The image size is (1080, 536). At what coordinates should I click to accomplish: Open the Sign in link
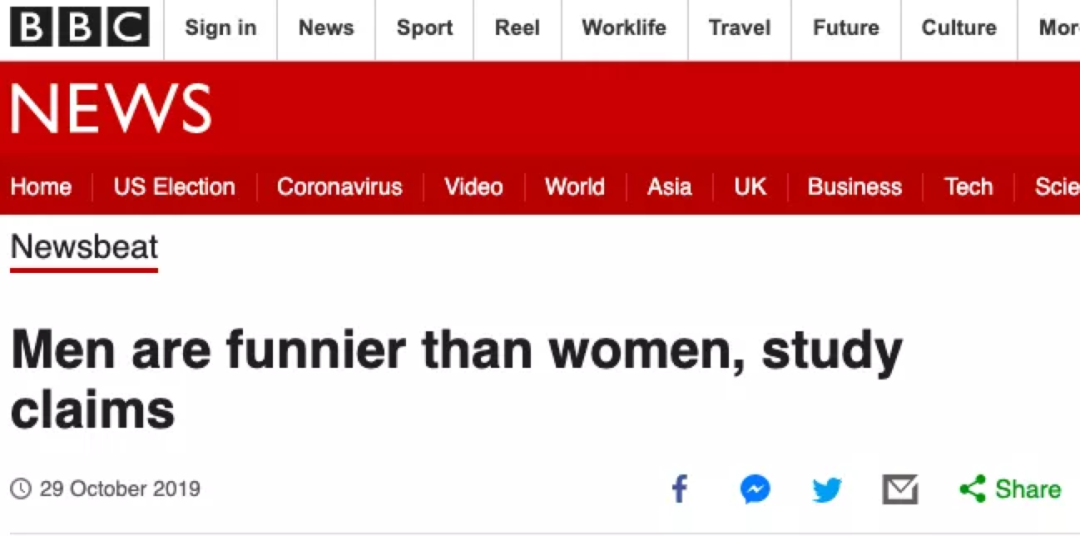220,28
